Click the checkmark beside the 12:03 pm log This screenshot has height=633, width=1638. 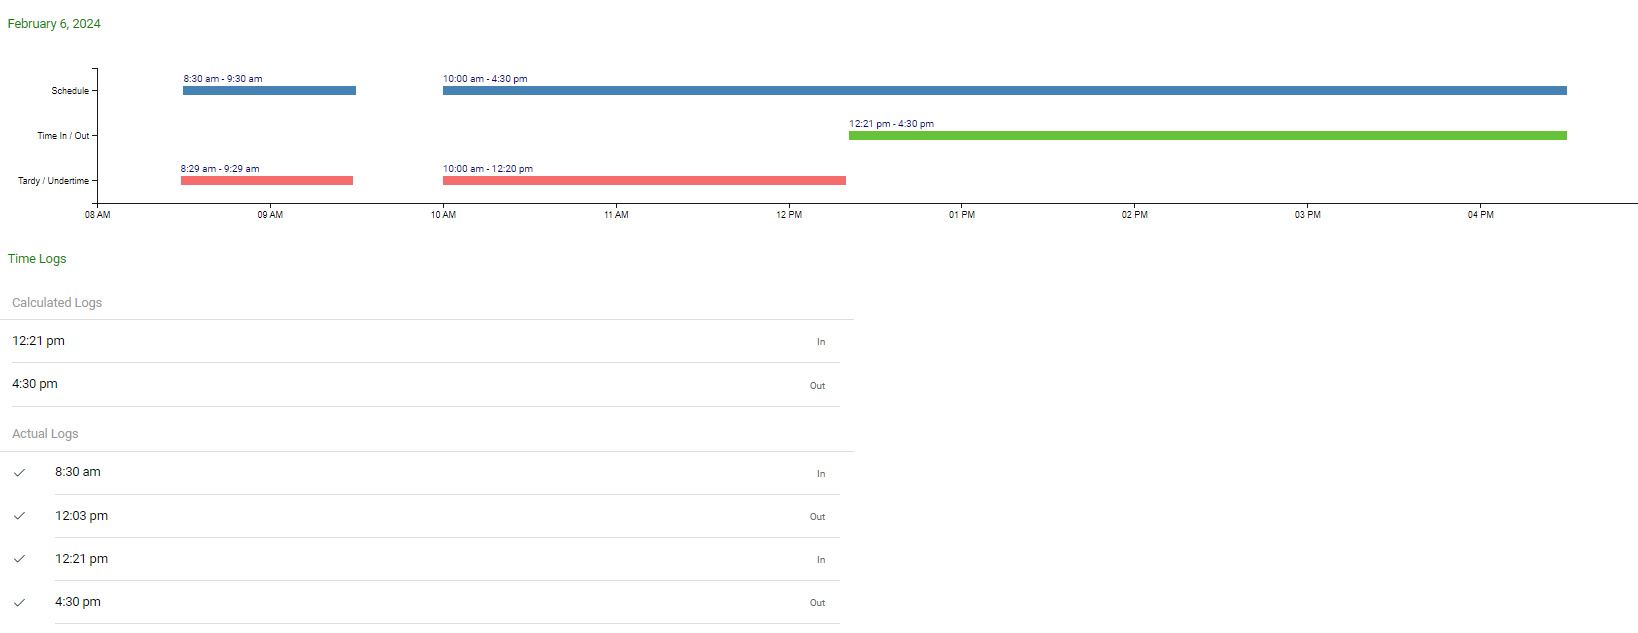19,516
